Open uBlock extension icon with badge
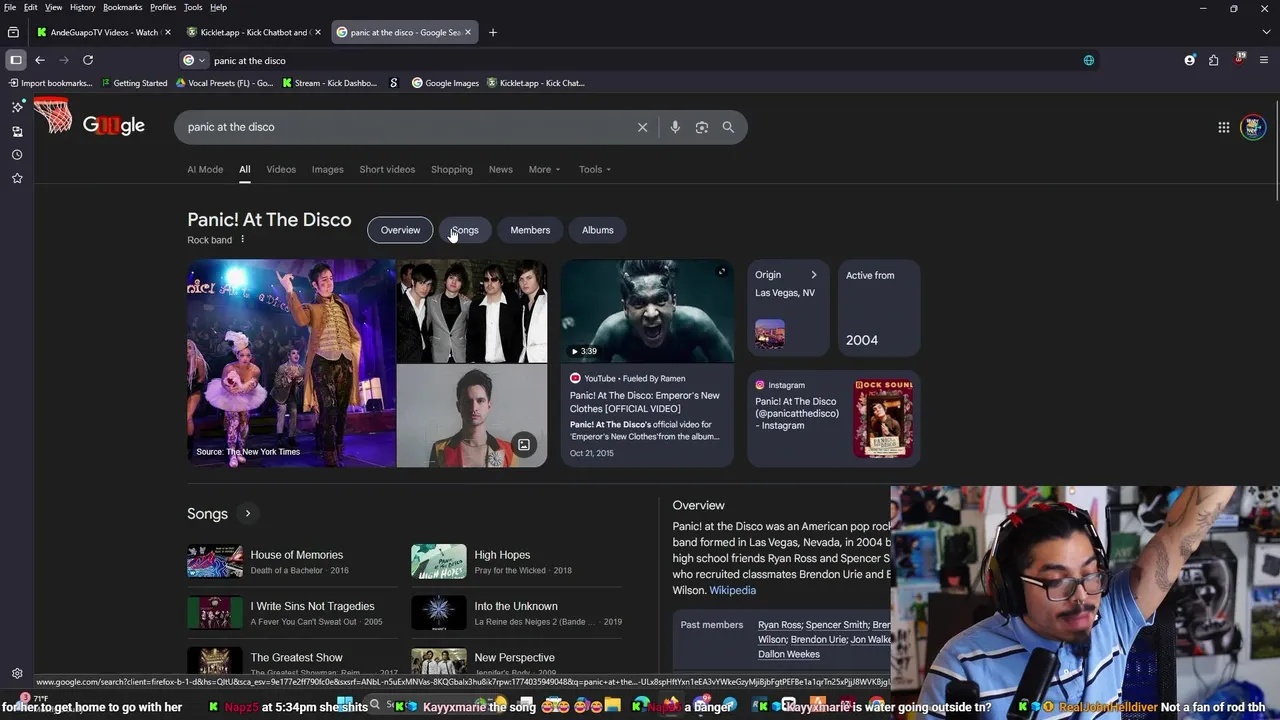1280x720 pixels. click(x=1239, y=59)
